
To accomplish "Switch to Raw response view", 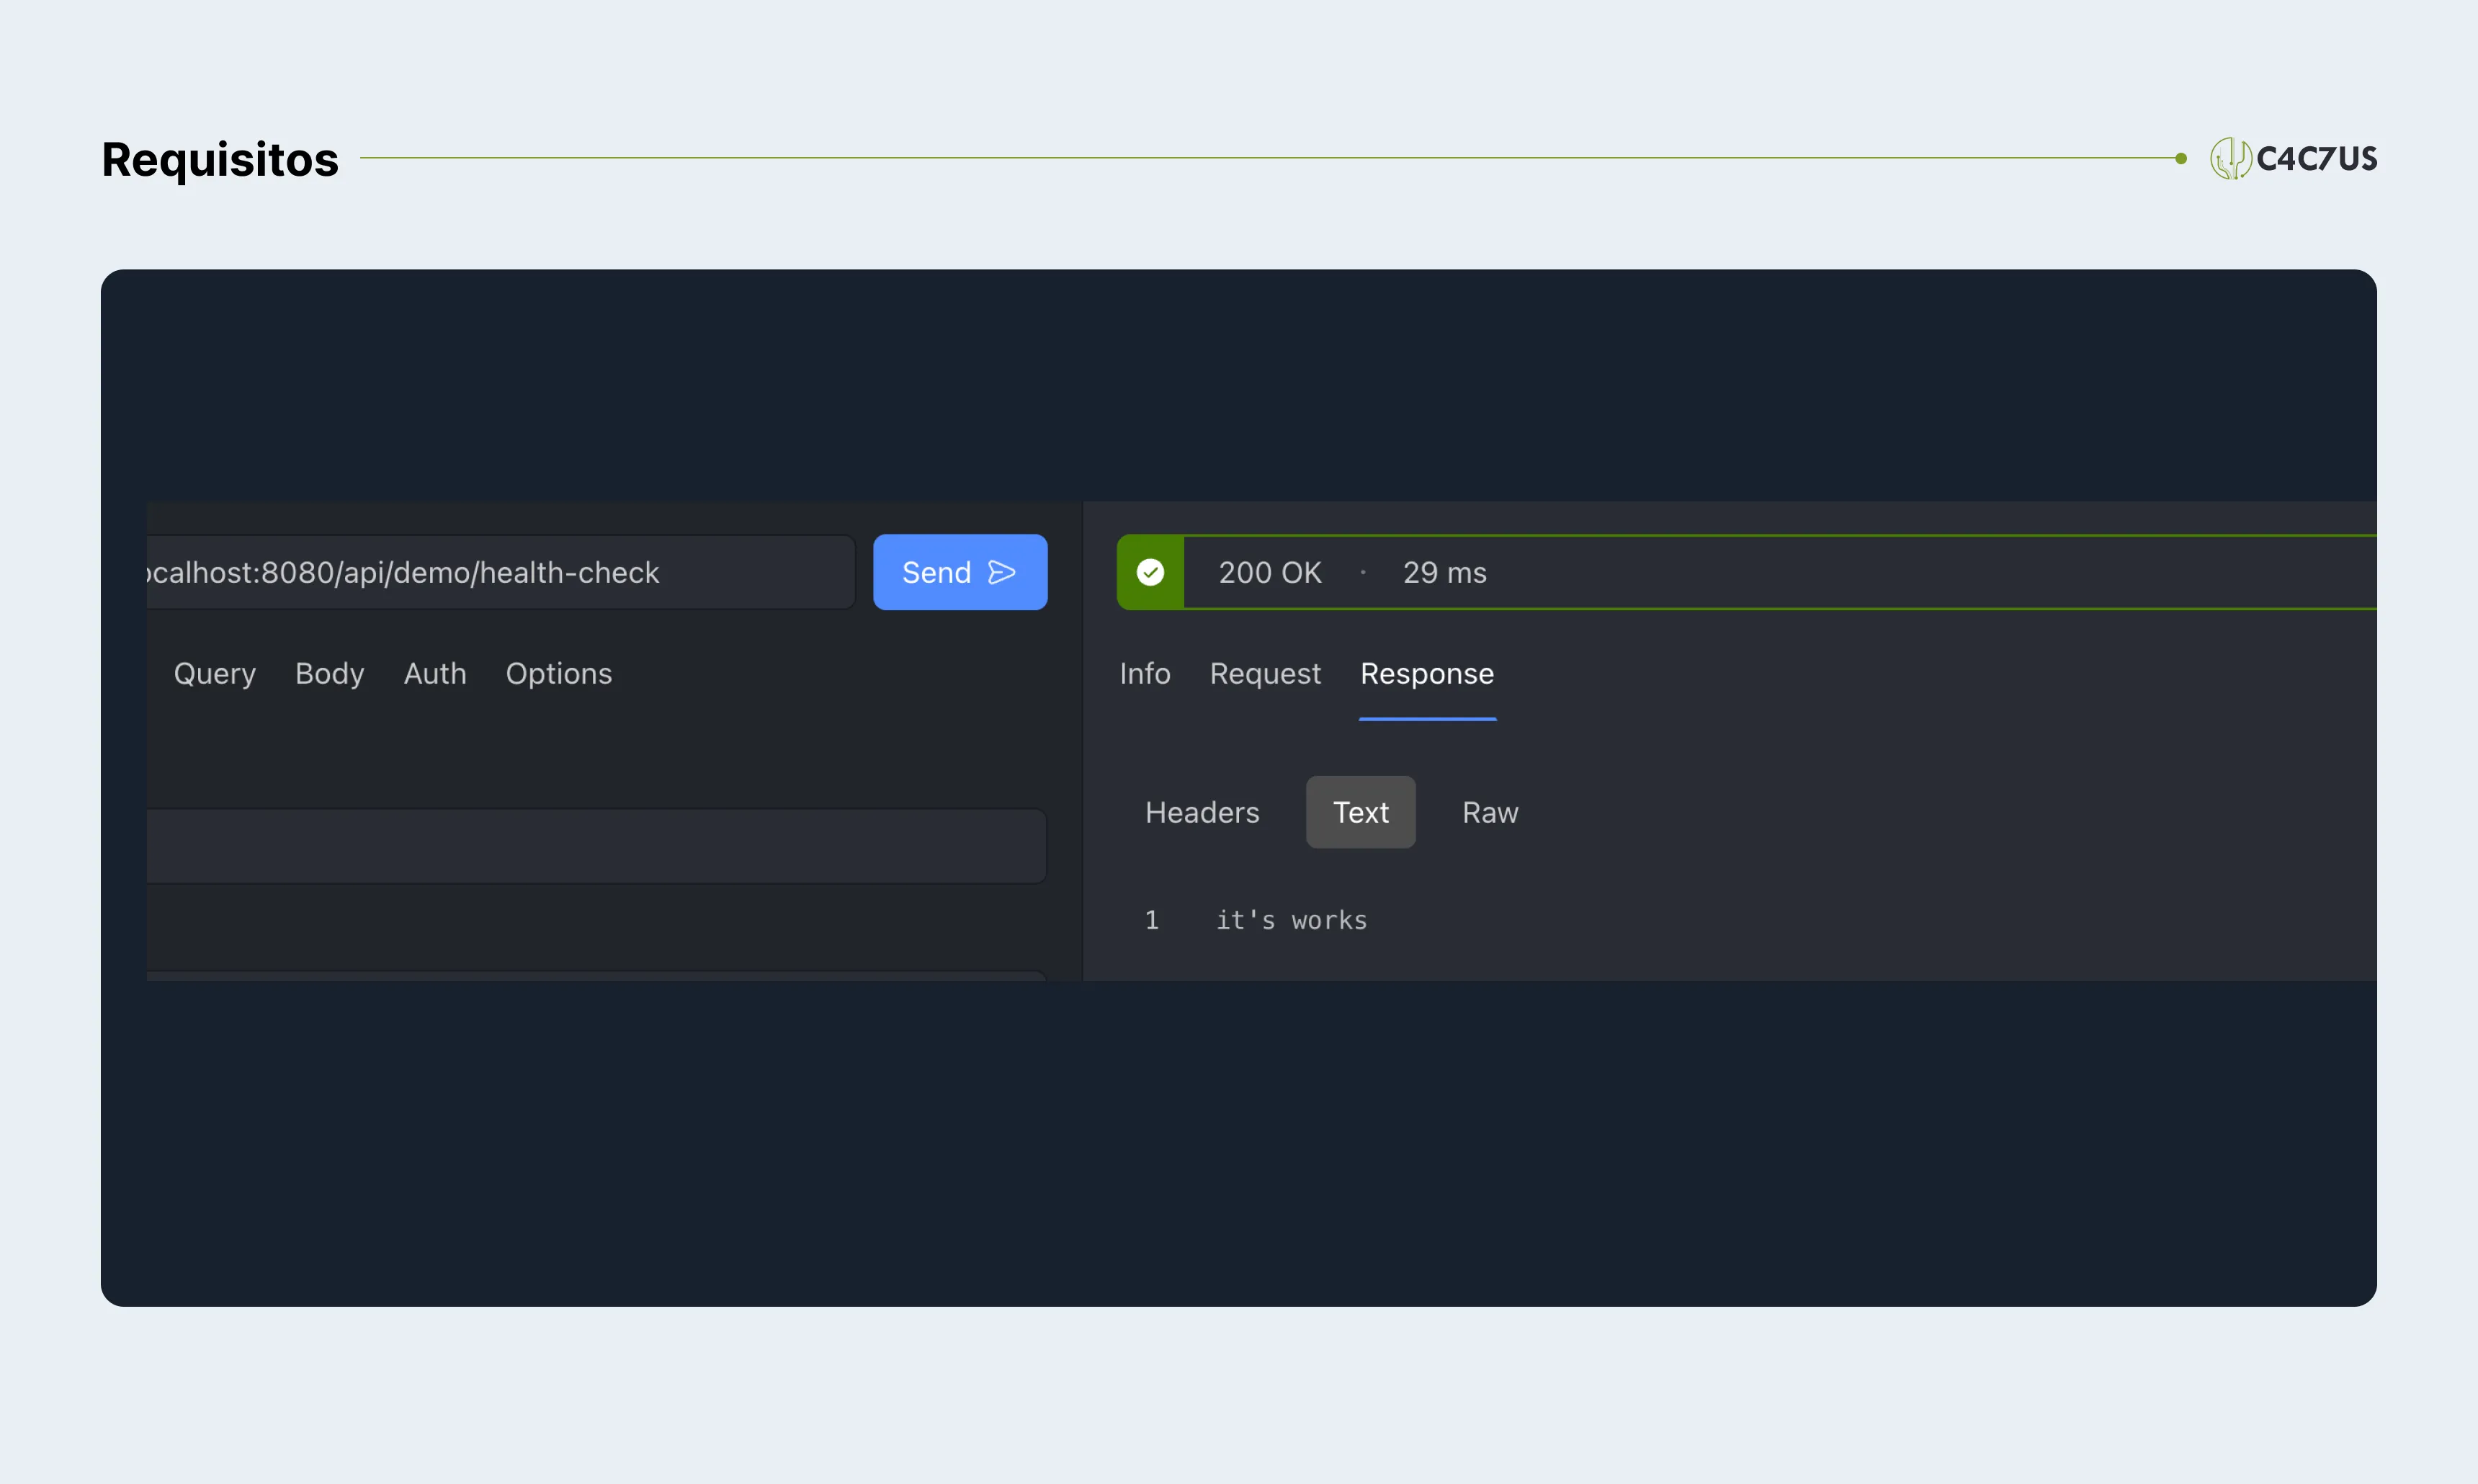I will click(x=1490, y=812).
